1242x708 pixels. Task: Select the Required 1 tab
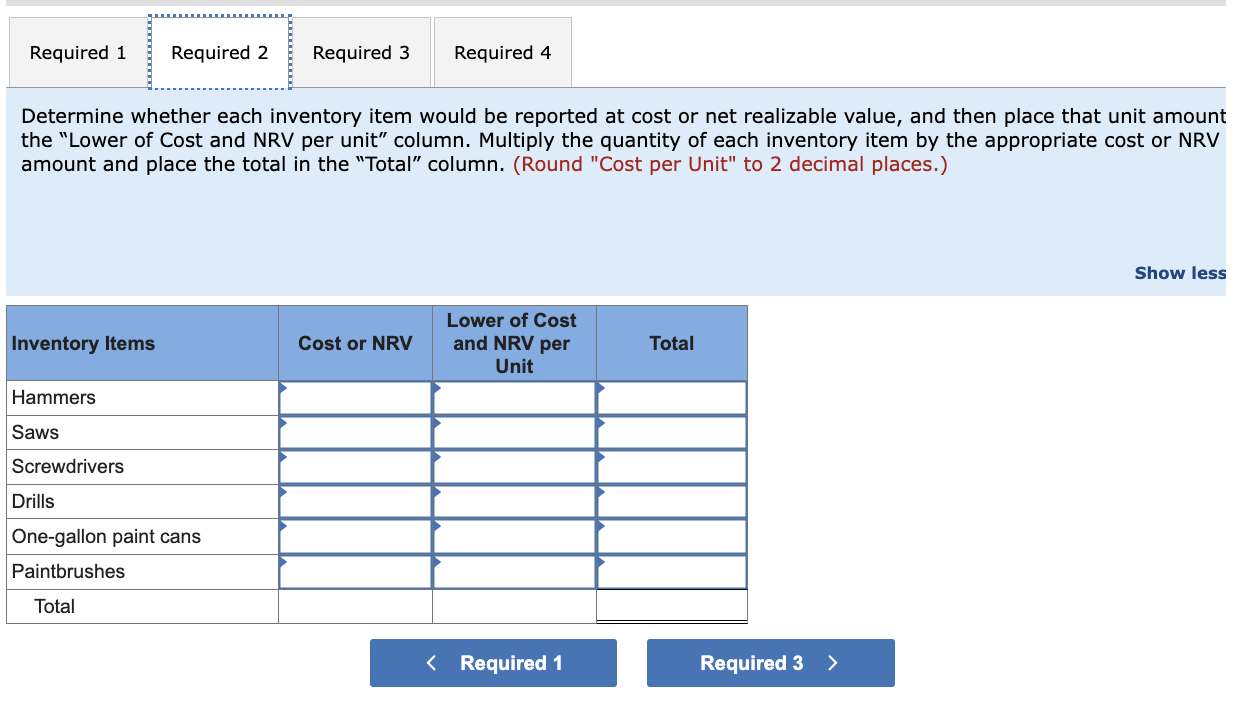pos(76,52)
